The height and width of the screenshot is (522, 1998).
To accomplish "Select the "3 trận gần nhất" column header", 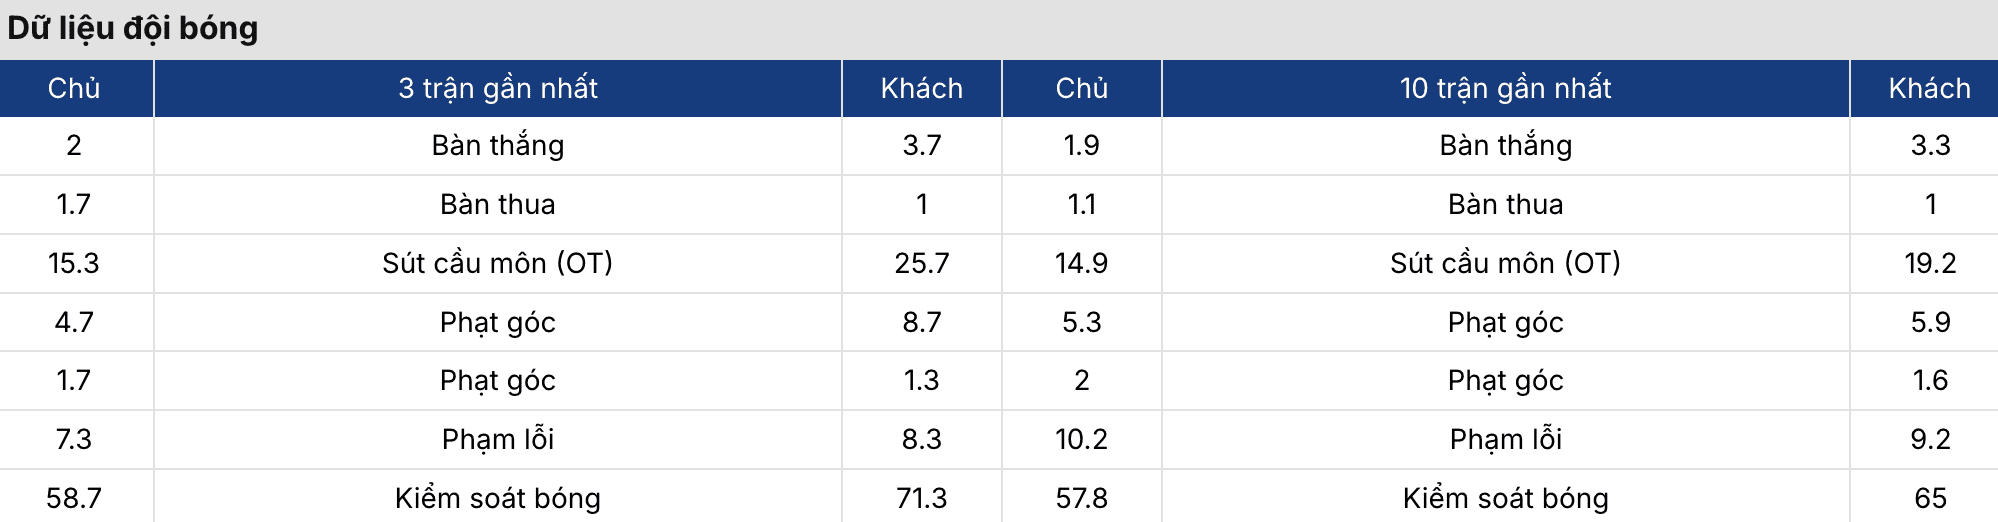I will tap(498, 88).
